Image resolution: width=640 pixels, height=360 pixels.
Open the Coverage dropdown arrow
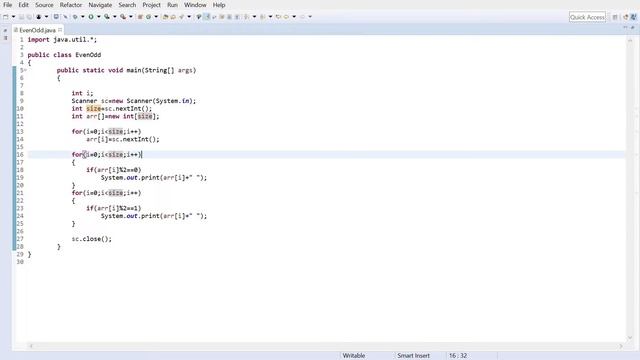(x=115, y=17)
